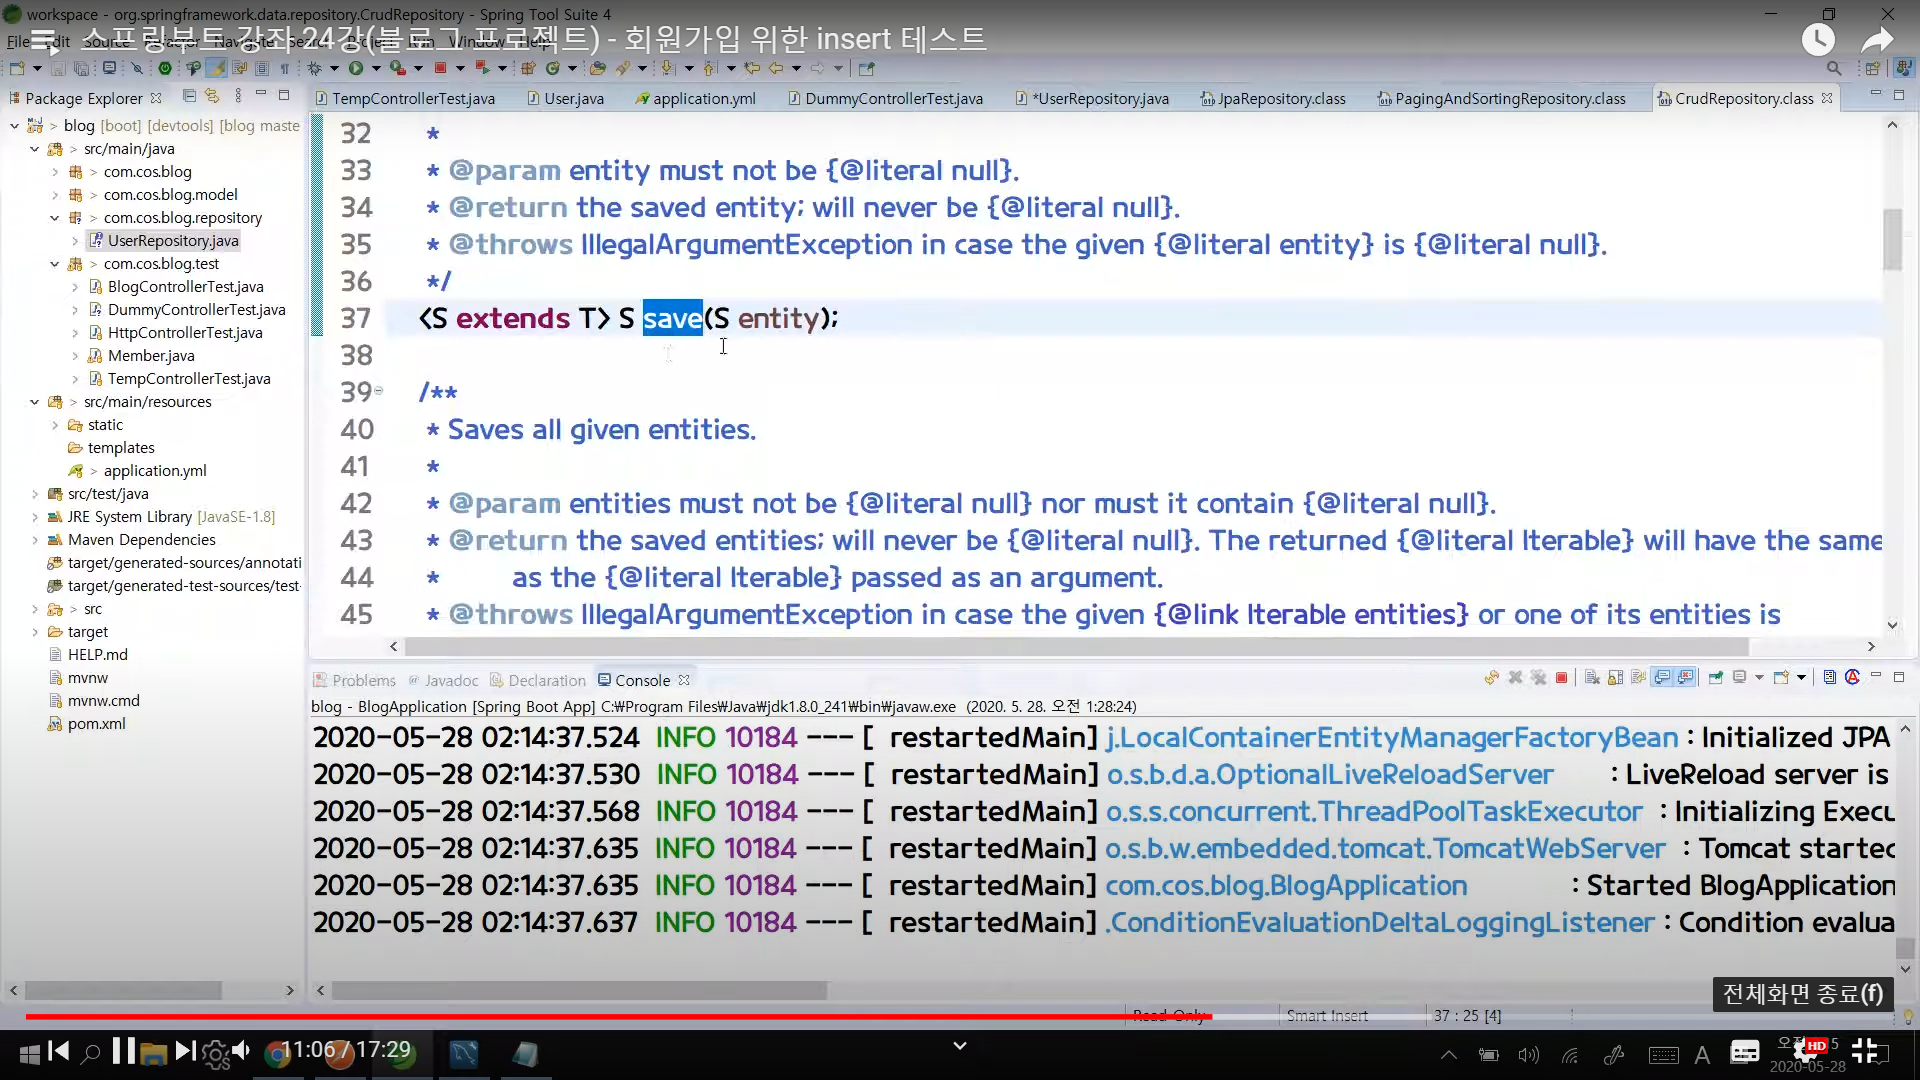Toggle Link with Editor in Package Explorer
The width and height of the screenshot is (1920, 1080).
[212, 96]
